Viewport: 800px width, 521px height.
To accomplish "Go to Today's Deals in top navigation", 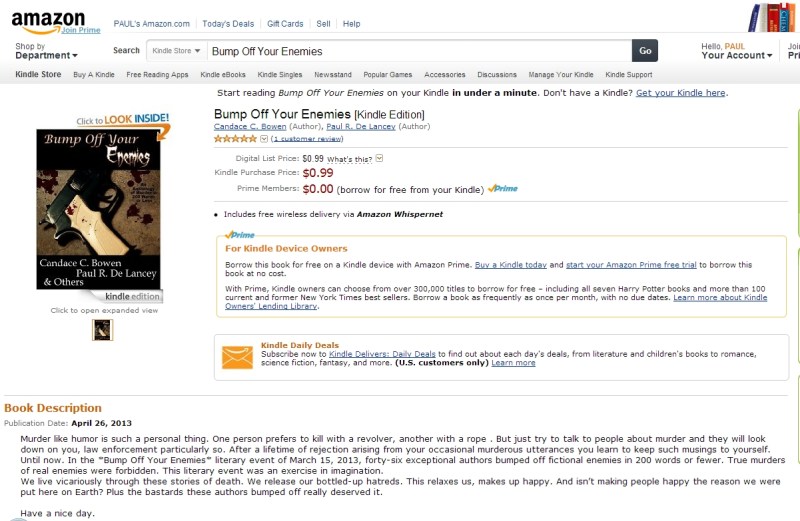I will tap(228, 23).
